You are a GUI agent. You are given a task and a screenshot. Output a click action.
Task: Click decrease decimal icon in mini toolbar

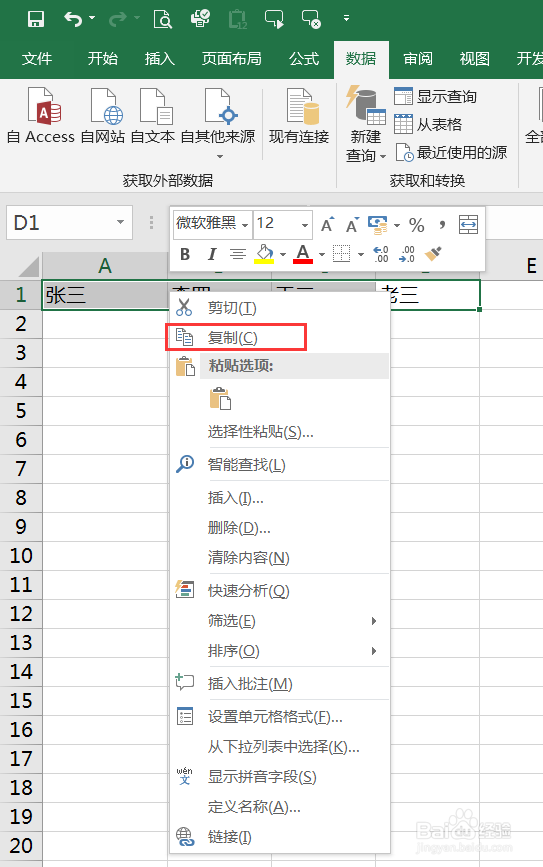(x=407, y=254)
